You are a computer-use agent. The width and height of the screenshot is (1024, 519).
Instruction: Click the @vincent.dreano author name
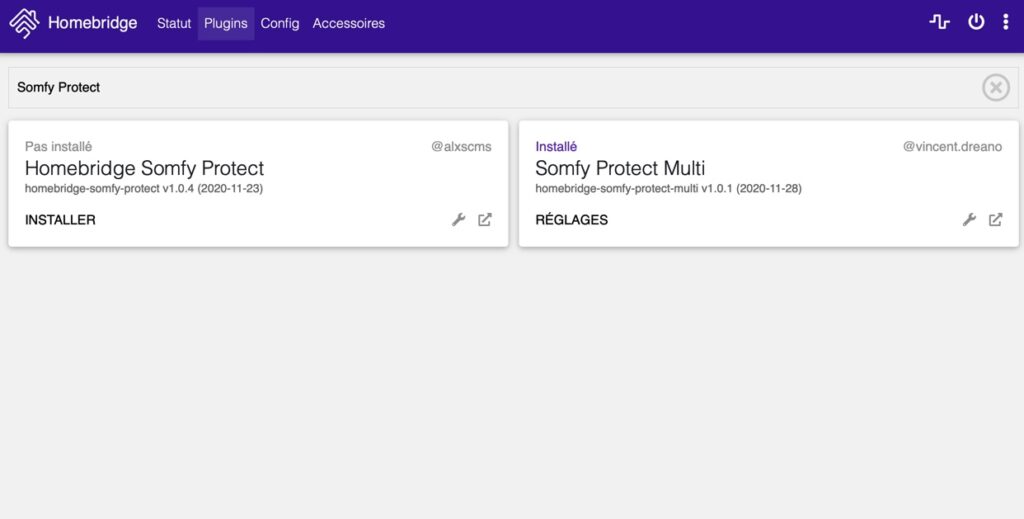coord(952,147)
